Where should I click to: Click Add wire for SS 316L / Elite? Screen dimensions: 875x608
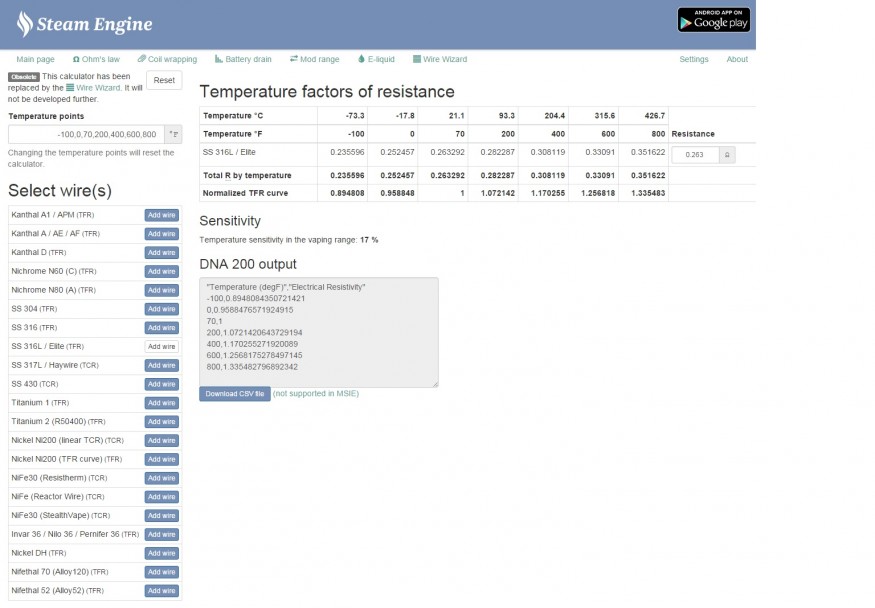point(162,347)
